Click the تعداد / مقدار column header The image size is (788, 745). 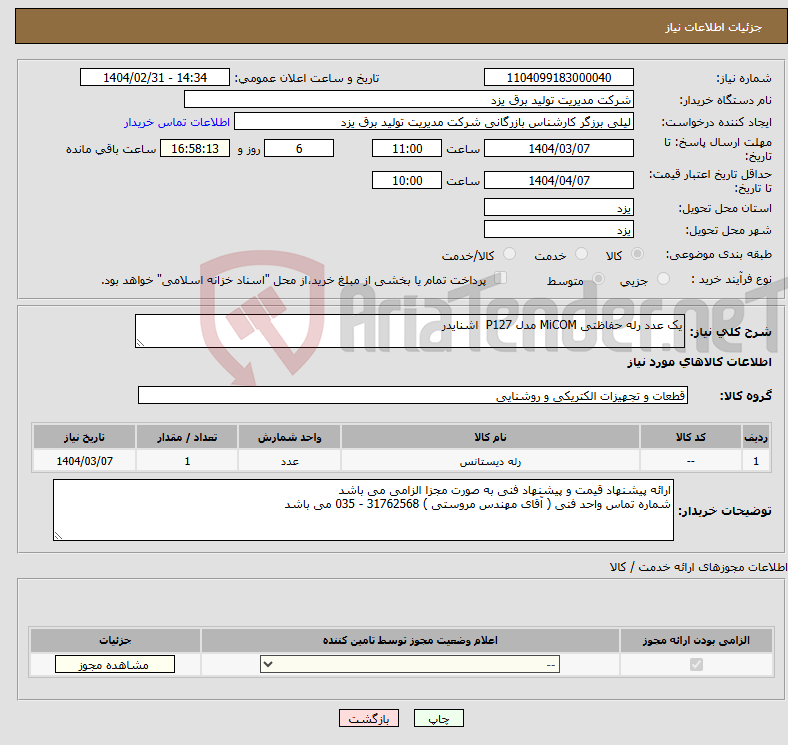(187, 437)
